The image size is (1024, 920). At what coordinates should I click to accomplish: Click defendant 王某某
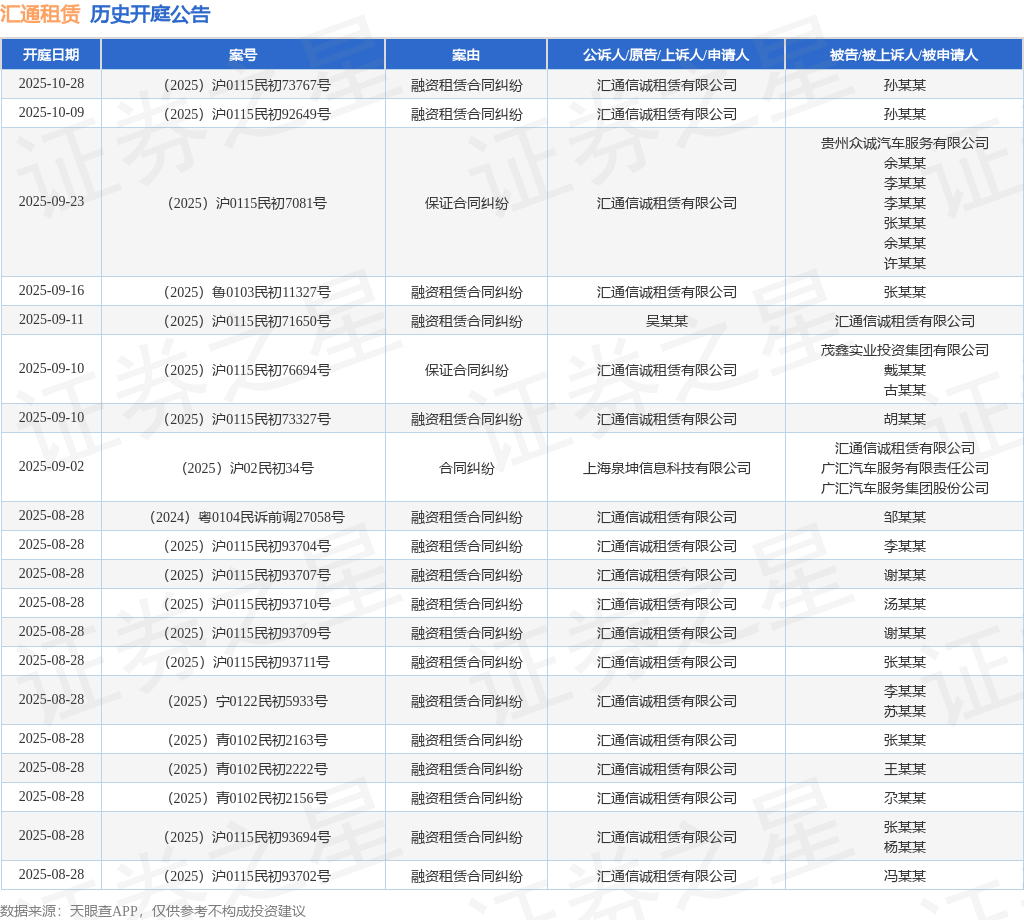coord(904,769)
